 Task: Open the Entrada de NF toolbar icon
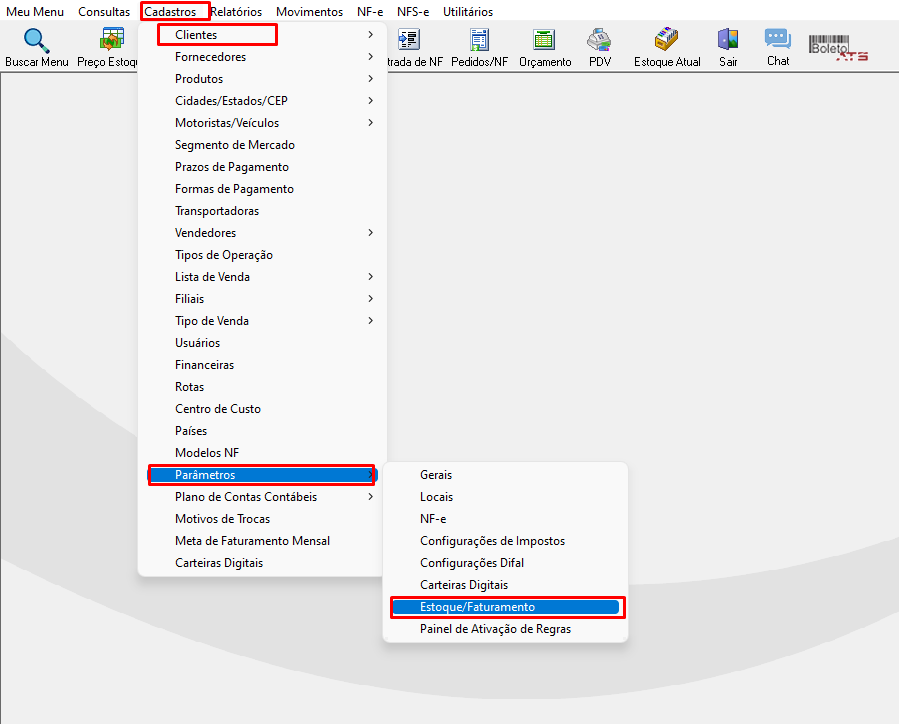tap(409, 40)
